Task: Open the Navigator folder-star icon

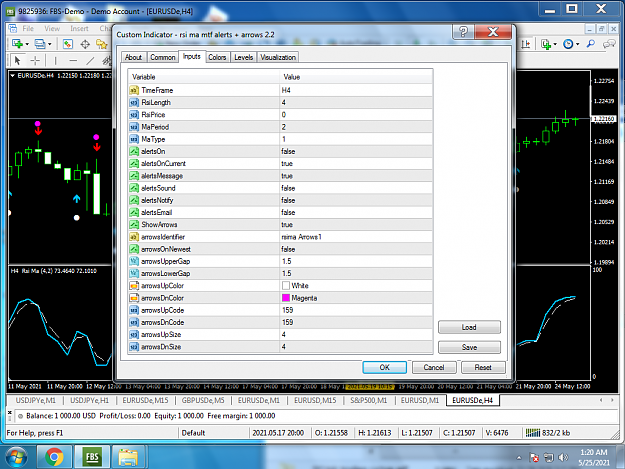Action: tap(102, 44)
